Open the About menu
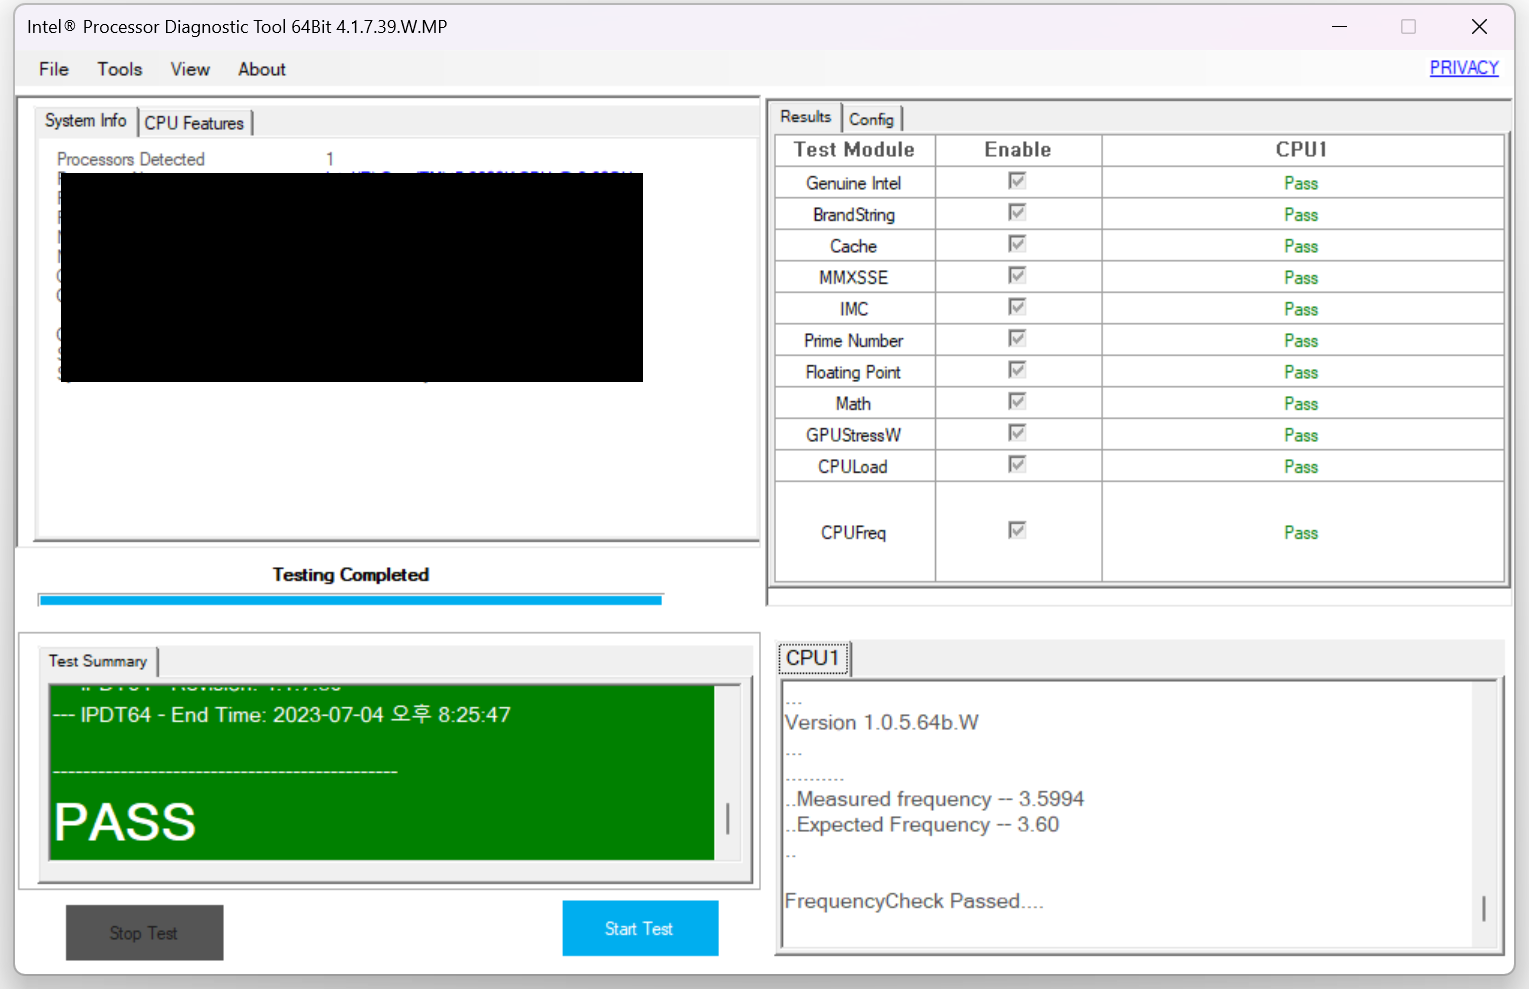1529x989 pixels. point(262,69)
